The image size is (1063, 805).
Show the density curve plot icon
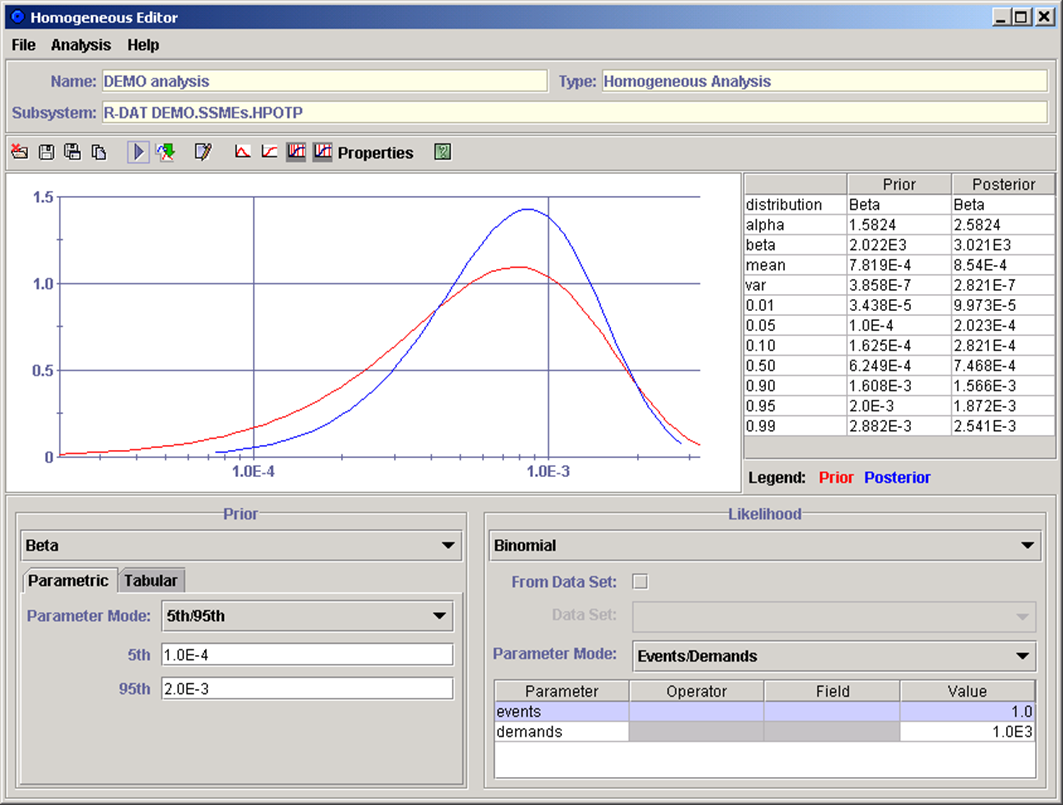(245, 152)
